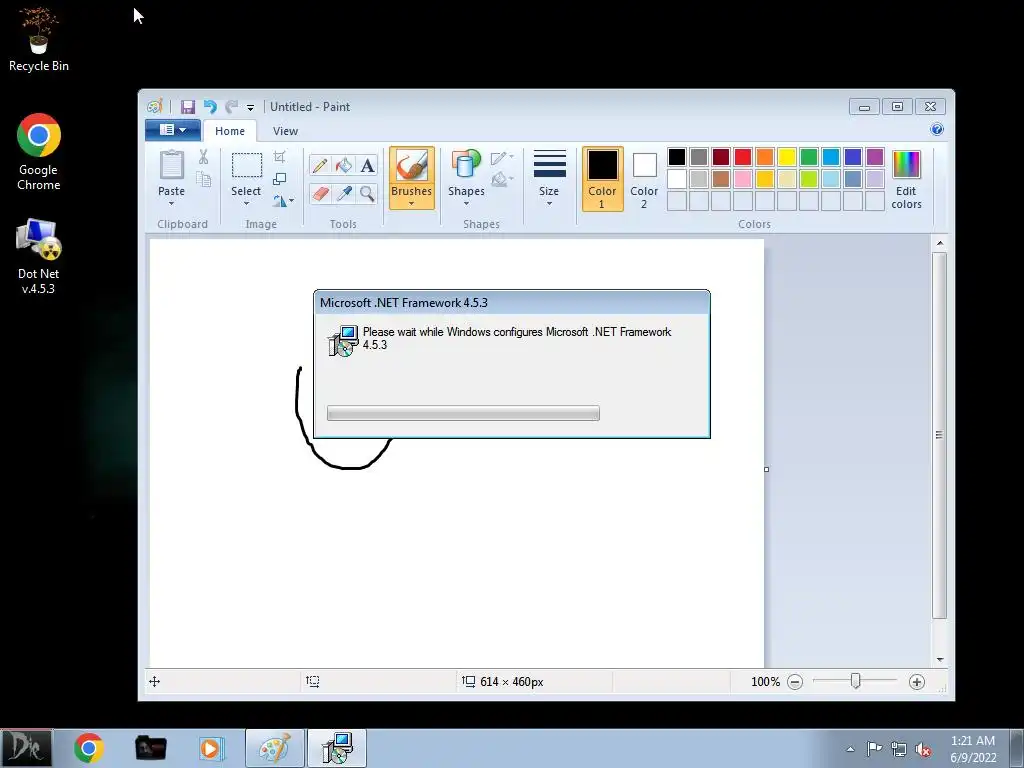Image resolution: width=1024 pixels, height=768 pixels.
Task: Click the installer taskbar button
Action: click(x=337, y=748)
